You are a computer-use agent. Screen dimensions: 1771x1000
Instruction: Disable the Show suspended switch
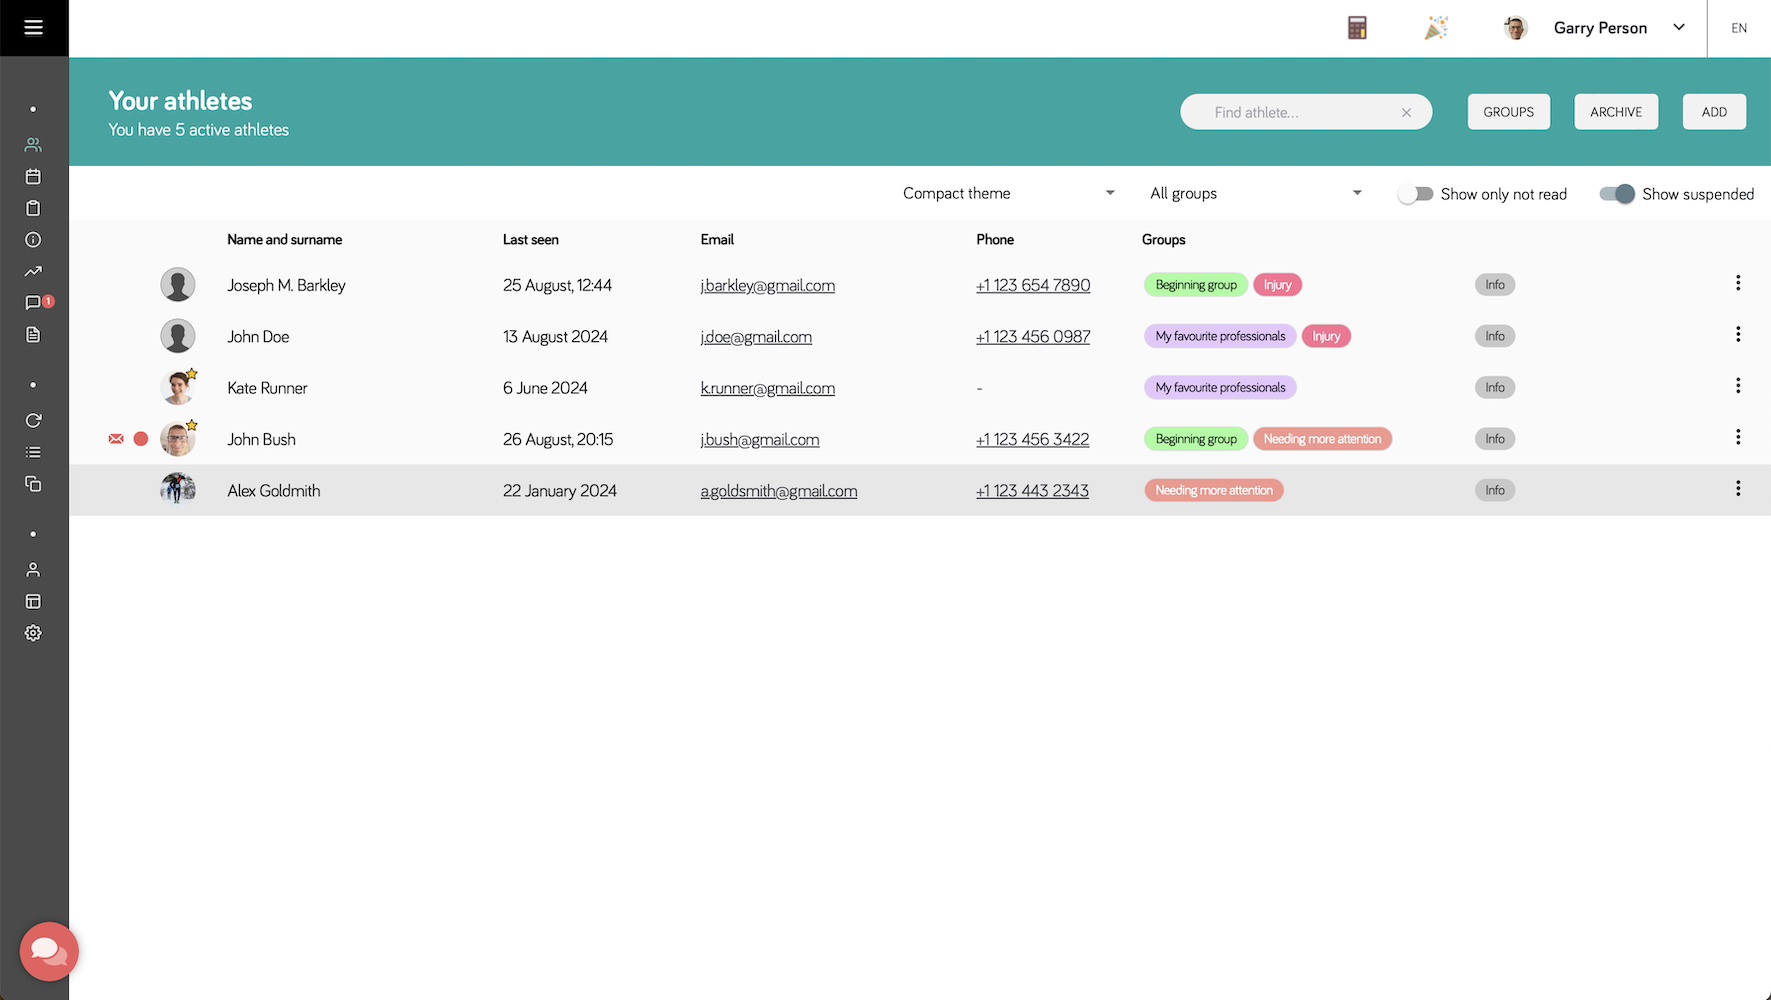[x=1616, y=194]
